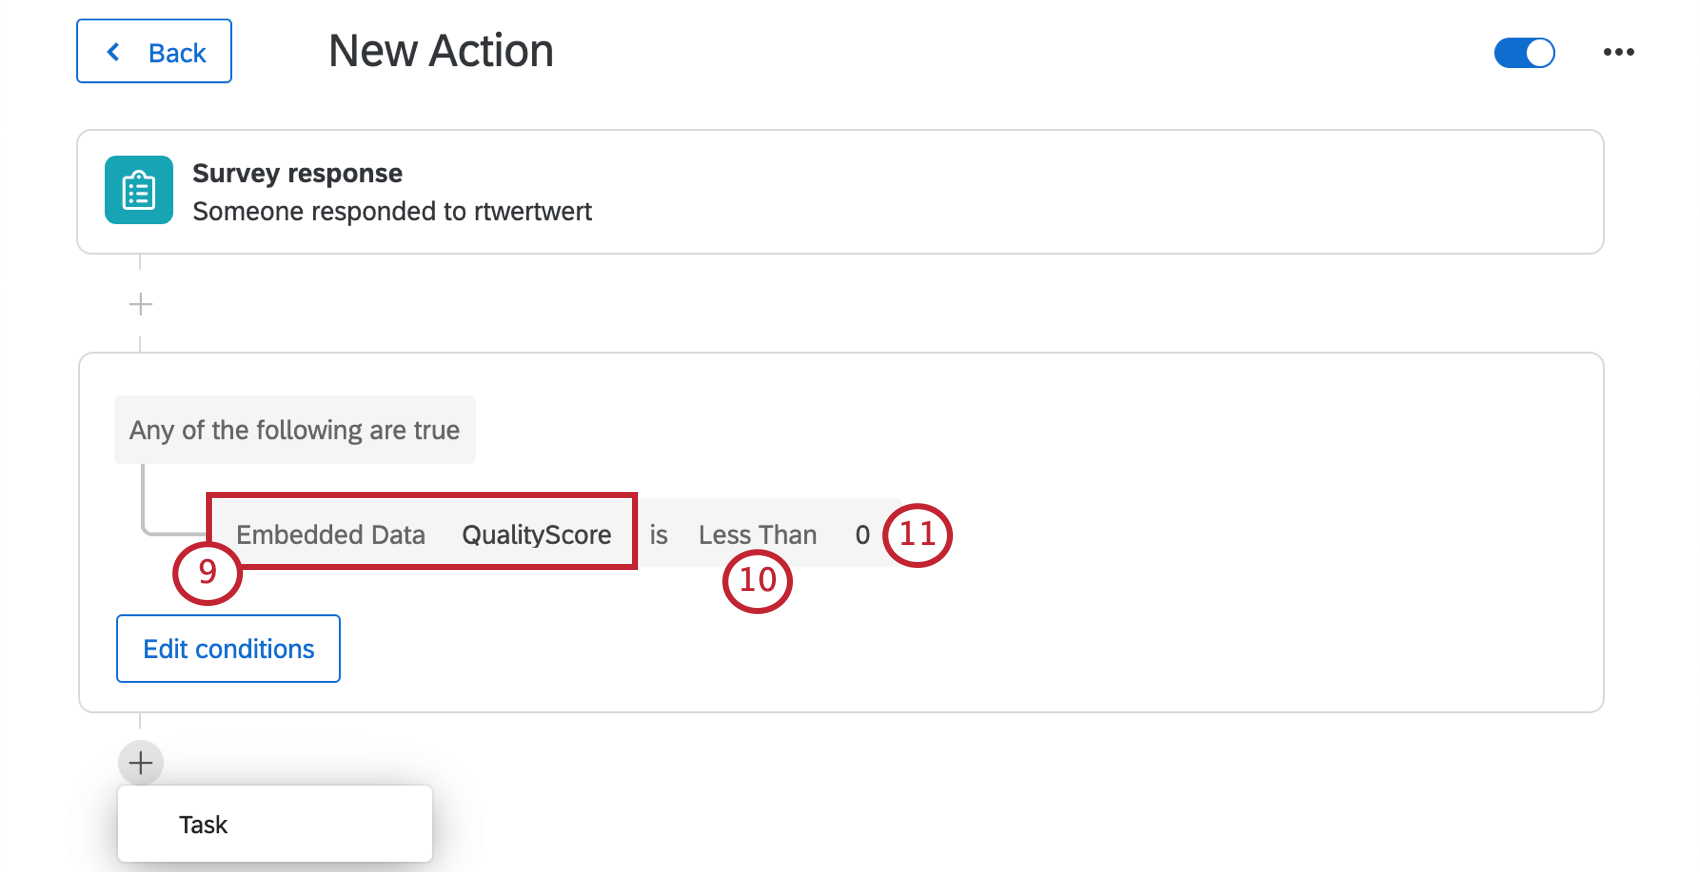Viewport: 1700px width, 872px height.
Task: Click the condition value 0
Action: pos(862,535)
